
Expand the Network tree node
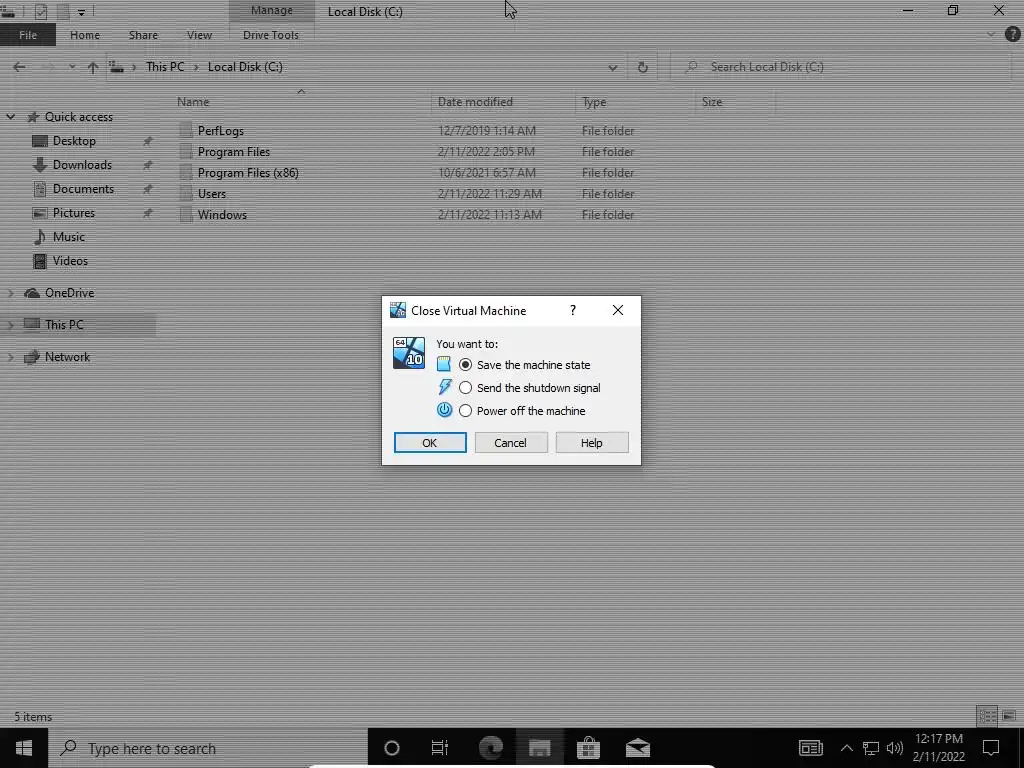(10, 357)
